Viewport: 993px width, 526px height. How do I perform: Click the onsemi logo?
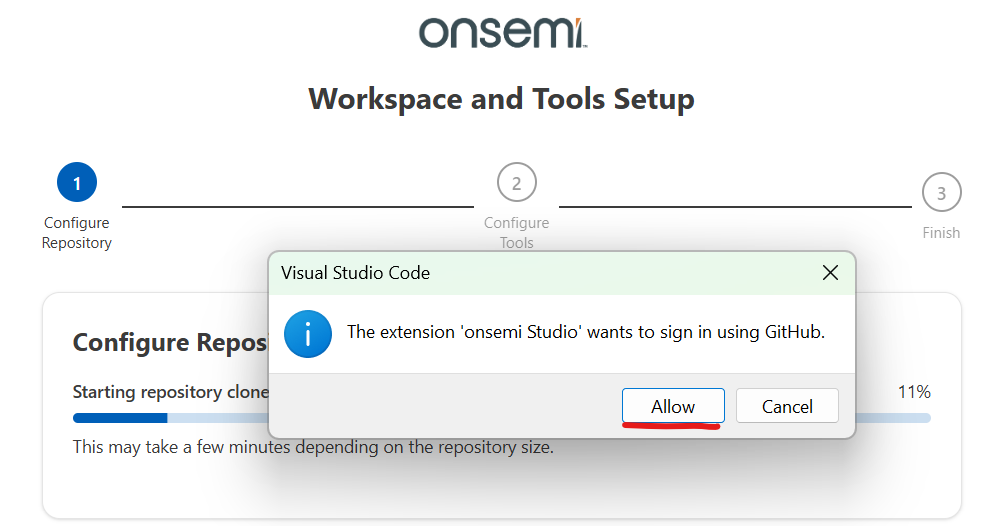[x=502, y=32]
